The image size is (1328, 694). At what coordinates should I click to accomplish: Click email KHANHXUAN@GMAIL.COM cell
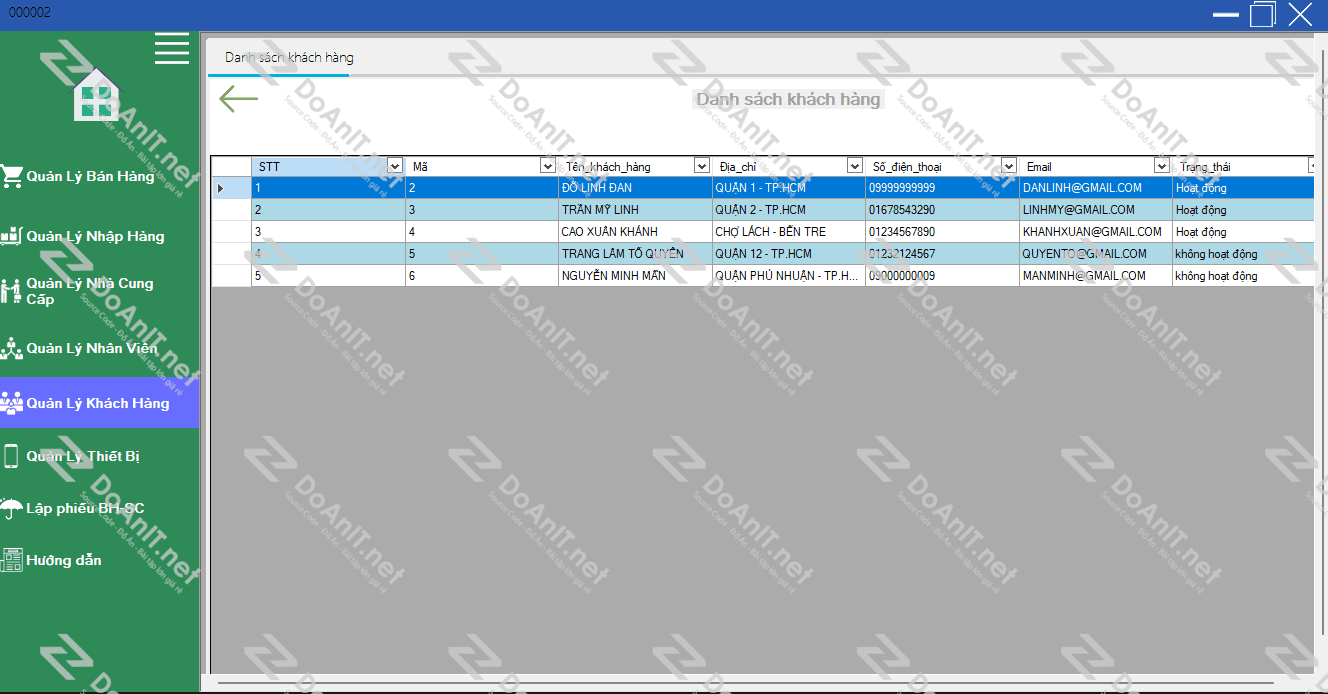tap(1096, 232)
